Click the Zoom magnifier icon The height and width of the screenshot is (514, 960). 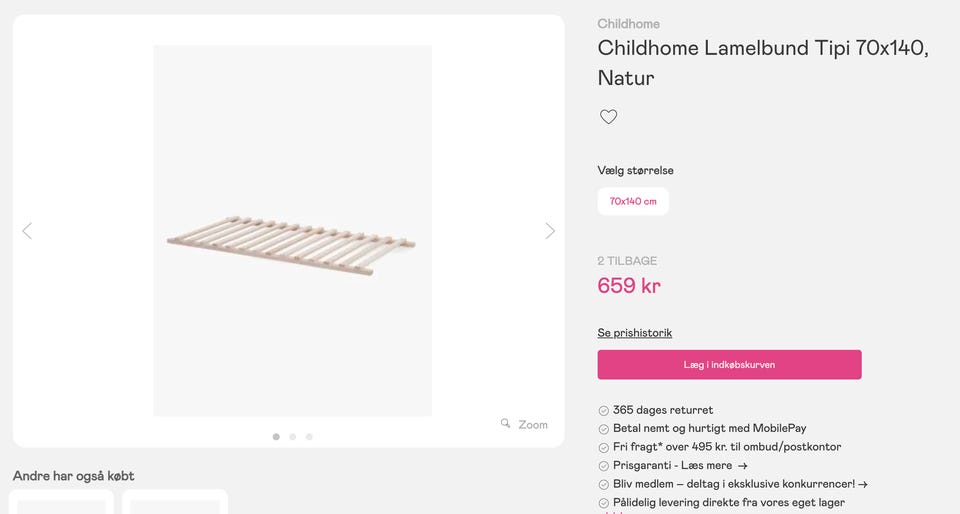(x=506, y=424)
